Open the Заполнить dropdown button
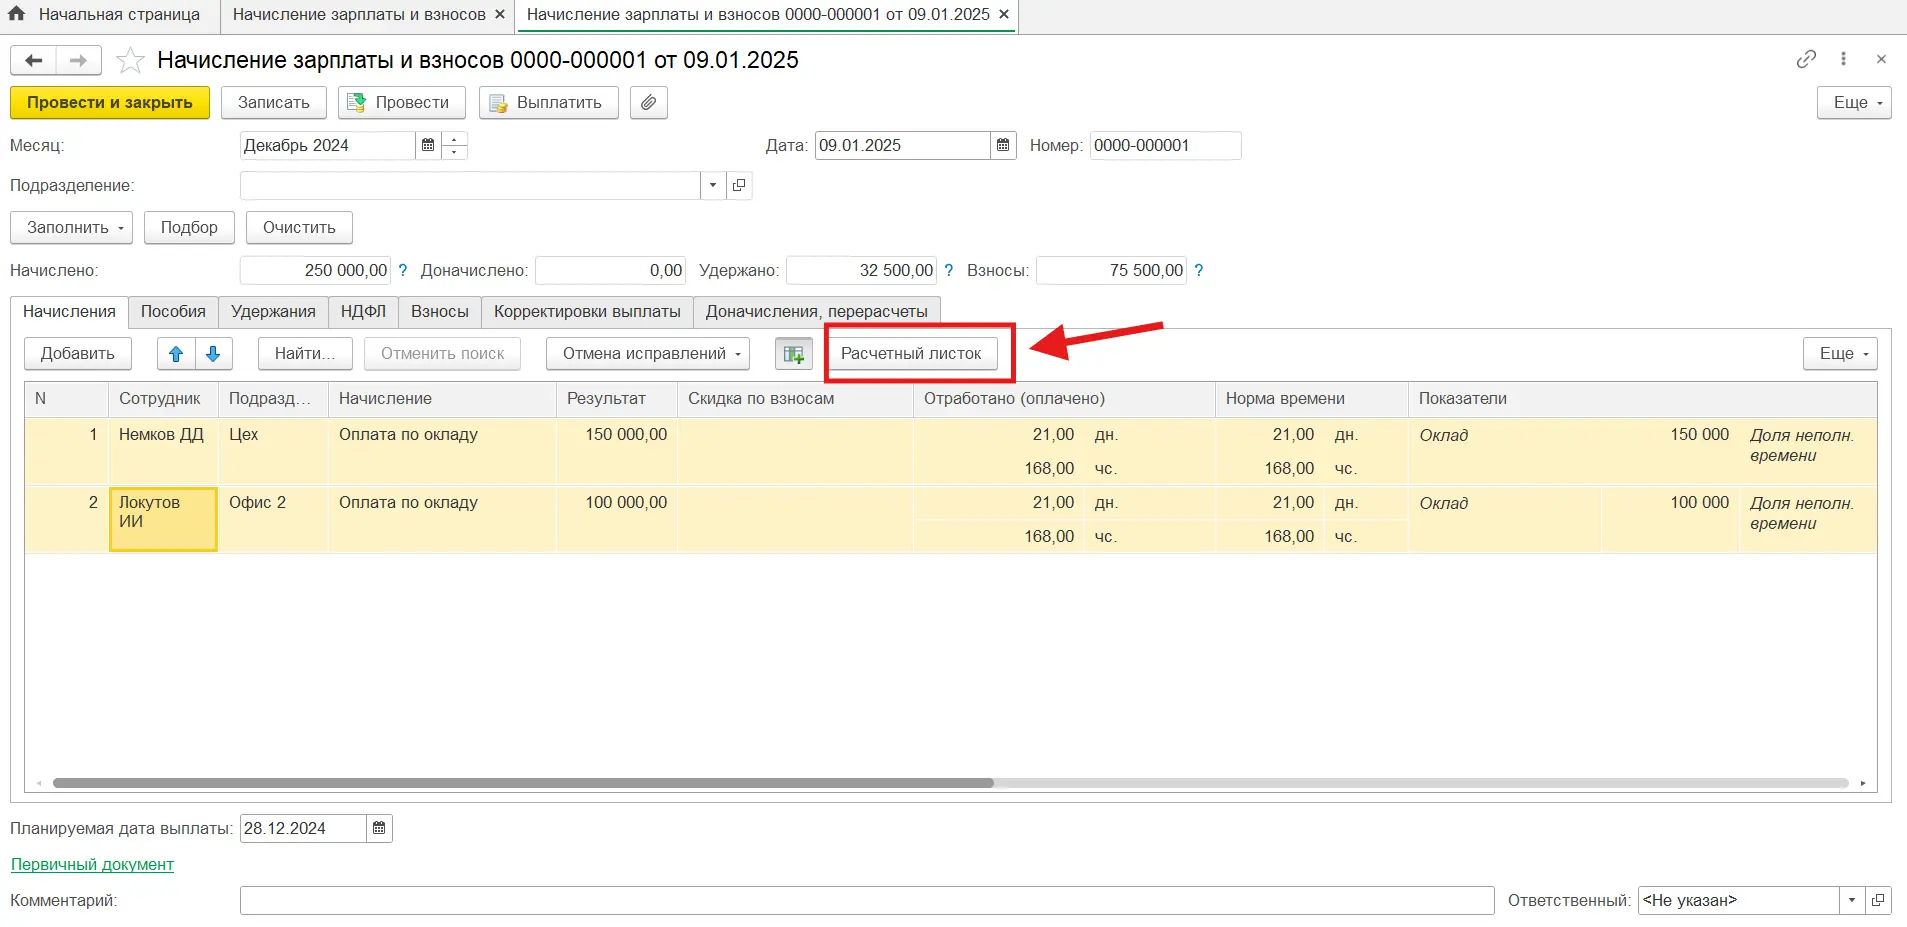 [71, 228]
